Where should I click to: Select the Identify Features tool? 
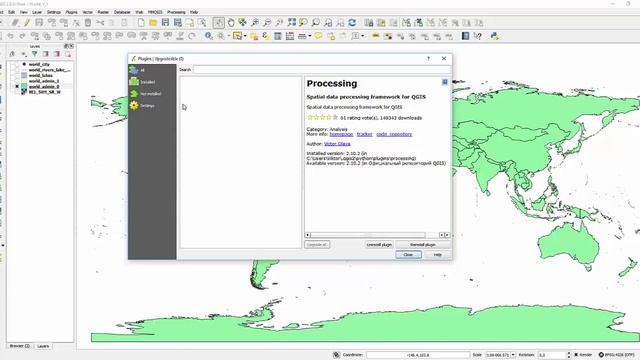coord(209,36)
